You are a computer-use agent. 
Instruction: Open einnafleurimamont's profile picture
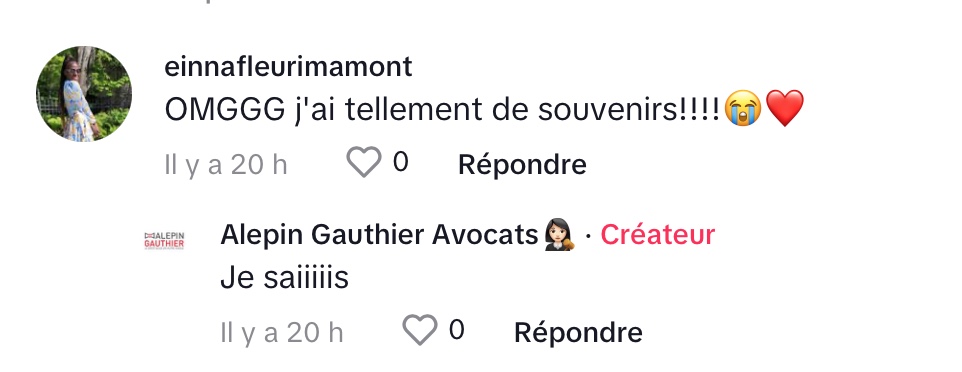pos(83,94)
